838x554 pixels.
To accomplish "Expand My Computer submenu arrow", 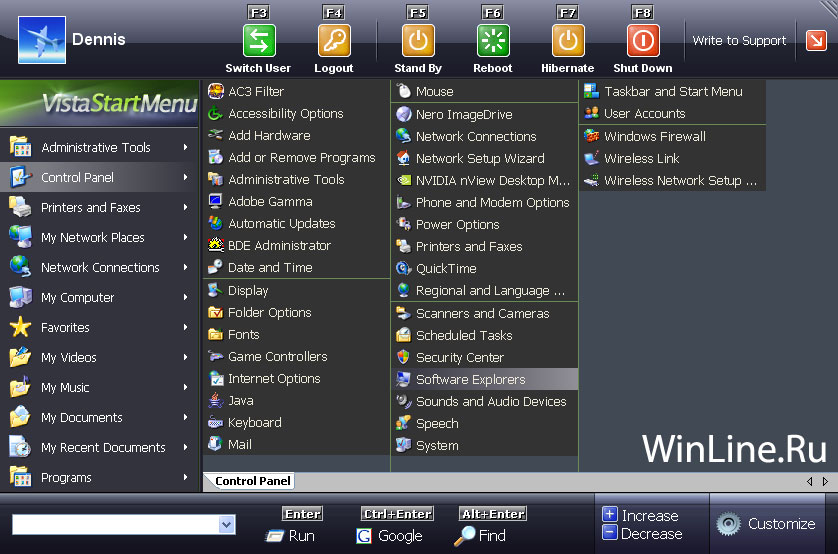I will [185, 297].
